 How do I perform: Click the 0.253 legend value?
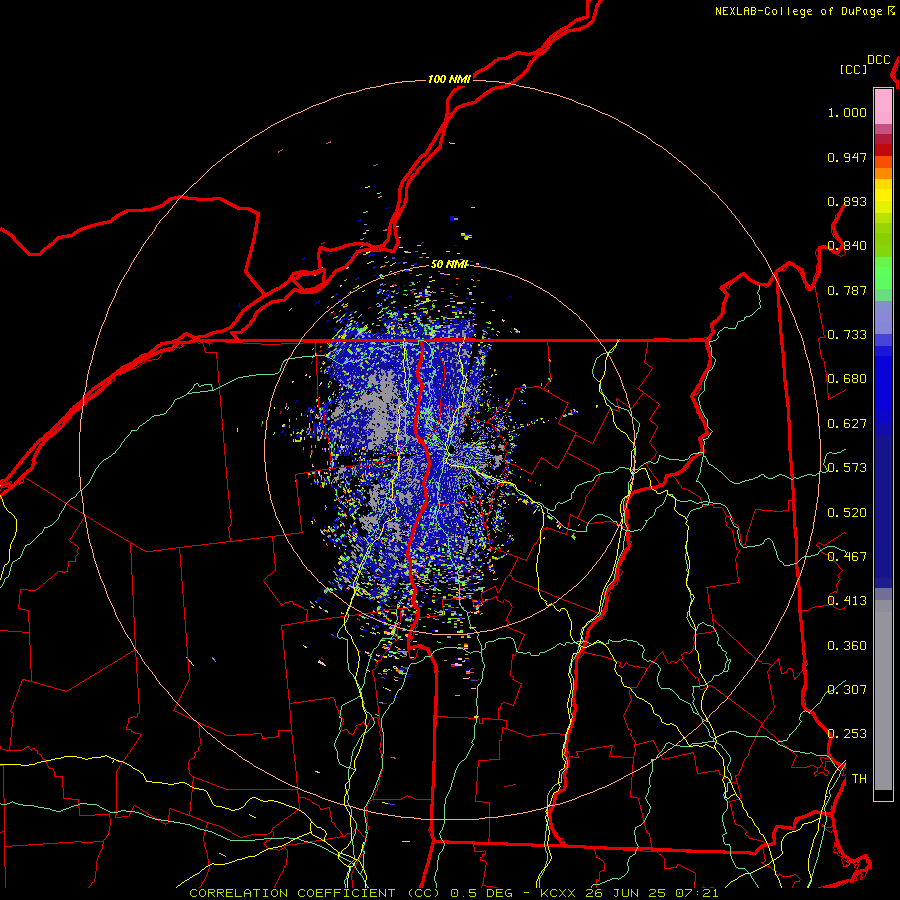(847, 734)
